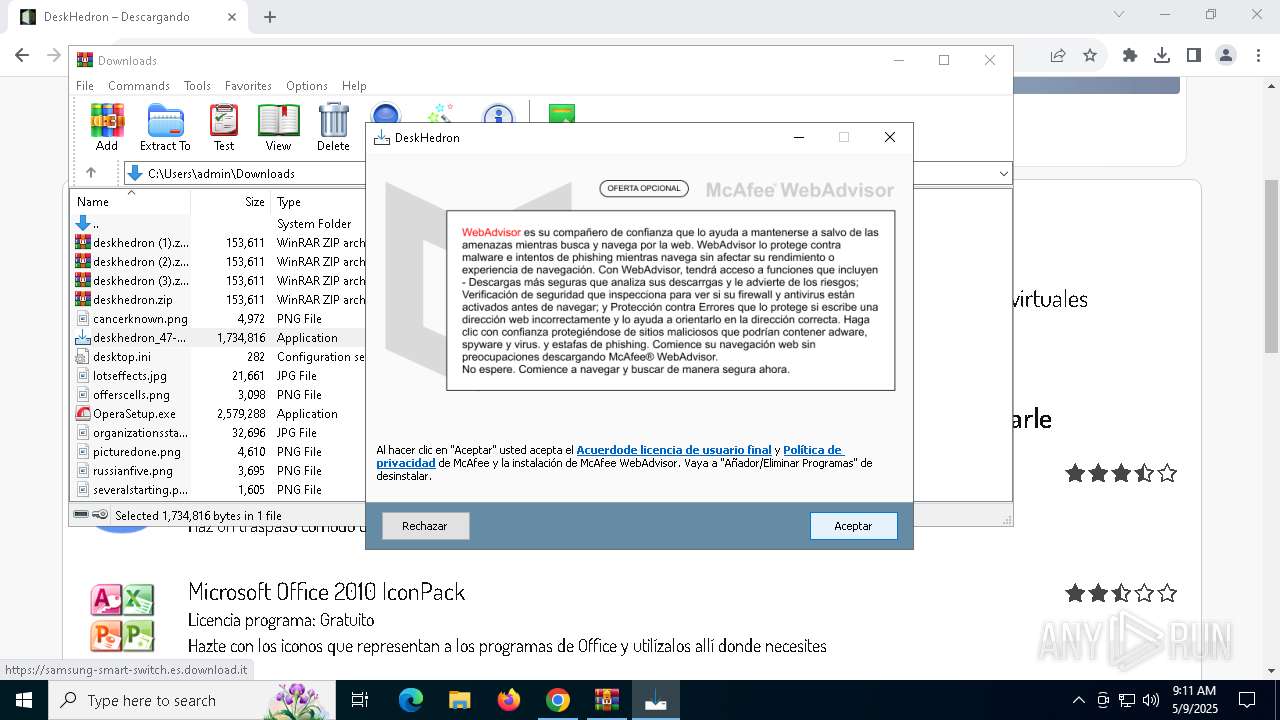Screen dimensions: 1280x720
Task: Switch to Chrome in the taskbar
Action: pyautogui.click(x=558, y=700)
